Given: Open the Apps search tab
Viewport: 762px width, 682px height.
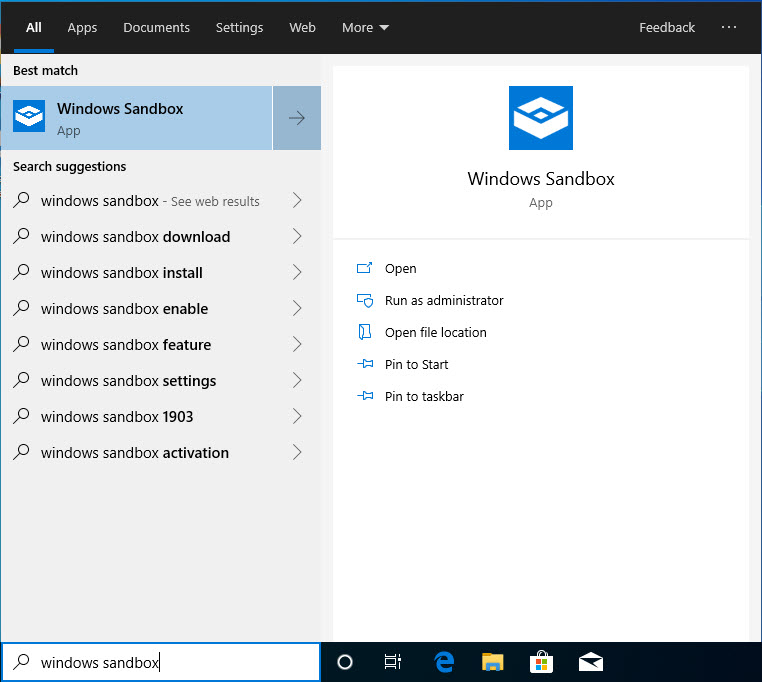Looking at the screenshot, I should [82, 28].
